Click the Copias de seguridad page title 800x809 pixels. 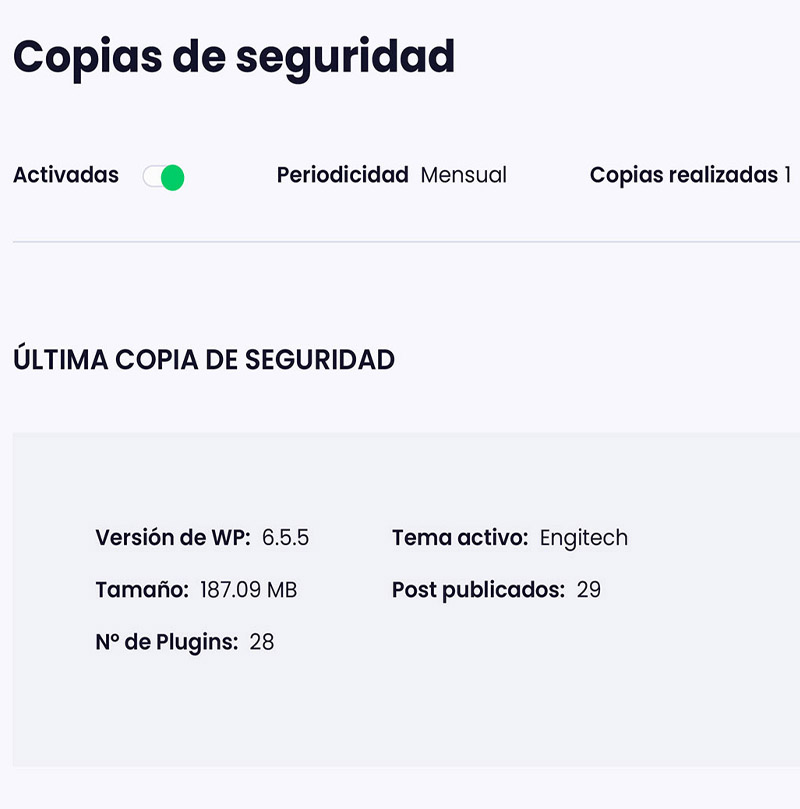pyautogui.click(x=234, y=57)
